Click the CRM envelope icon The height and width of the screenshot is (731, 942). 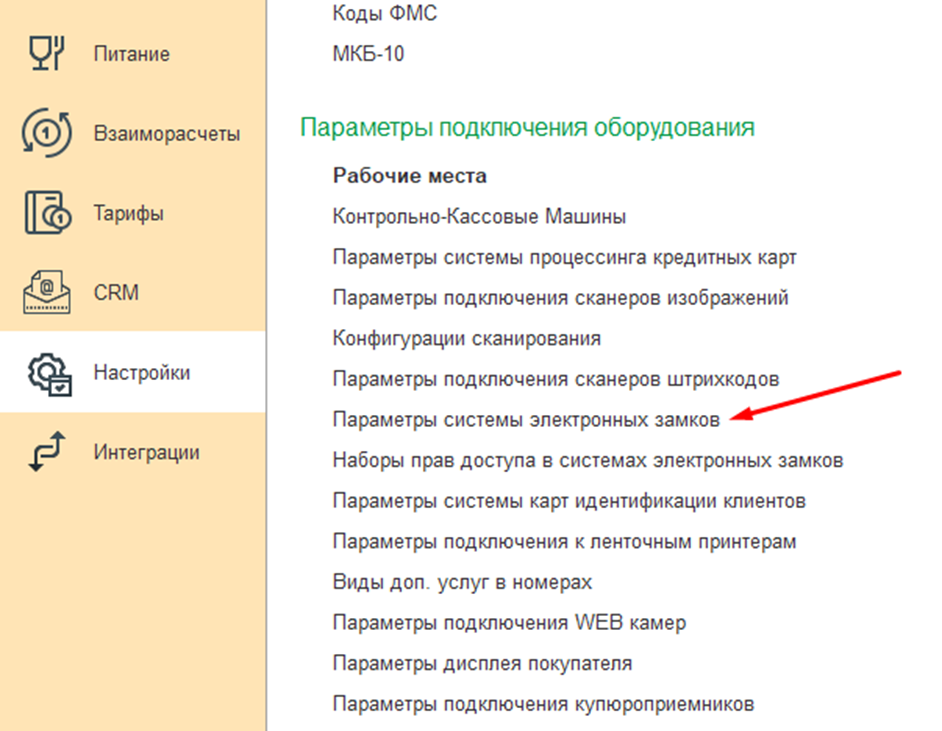pyautogui.click(x=47, y=293)
